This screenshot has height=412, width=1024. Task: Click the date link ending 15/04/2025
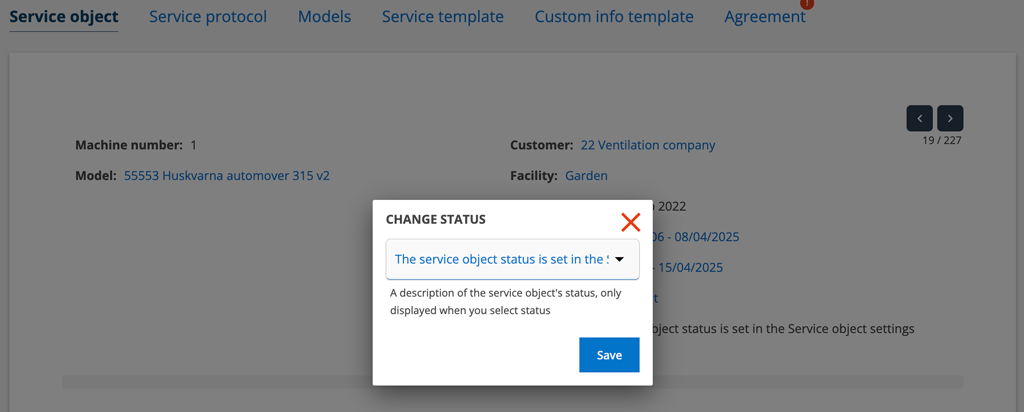point(688,267)
